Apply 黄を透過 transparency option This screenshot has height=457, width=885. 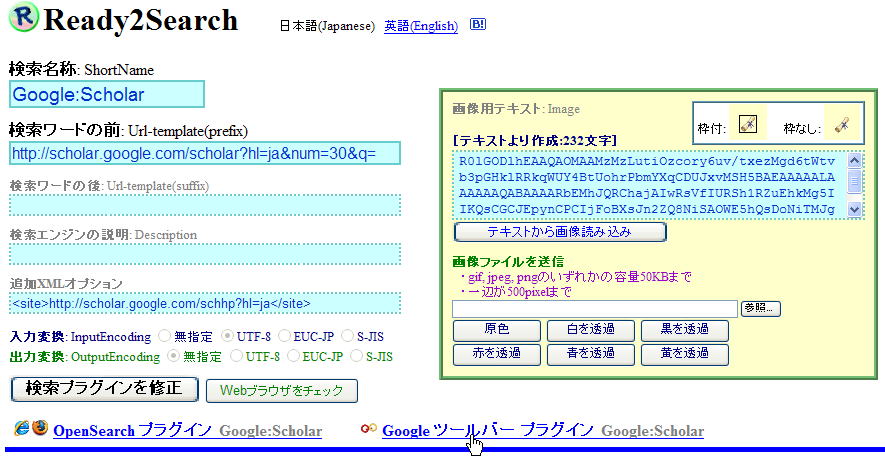(685, 354)
